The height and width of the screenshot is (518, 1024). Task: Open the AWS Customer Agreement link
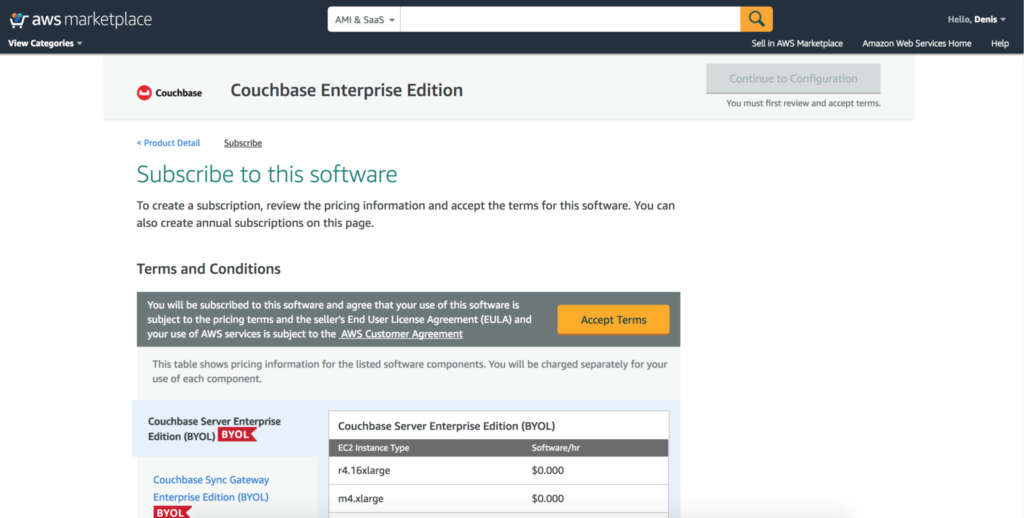coord(402,334)
